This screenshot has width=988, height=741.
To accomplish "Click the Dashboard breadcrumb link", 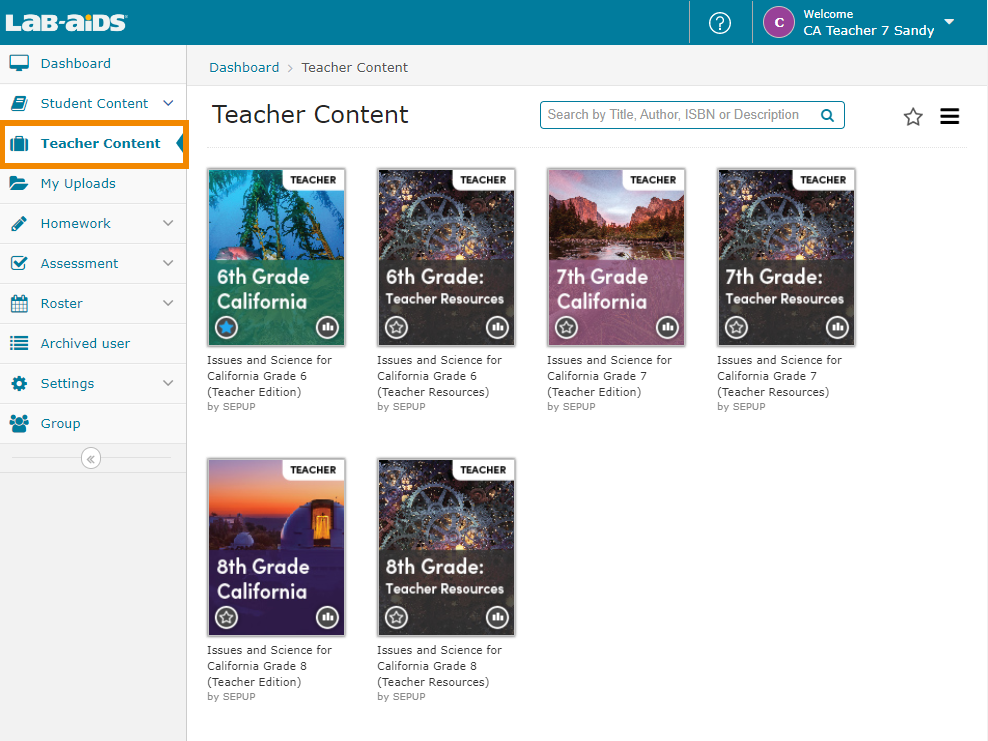I will [244, 67].
